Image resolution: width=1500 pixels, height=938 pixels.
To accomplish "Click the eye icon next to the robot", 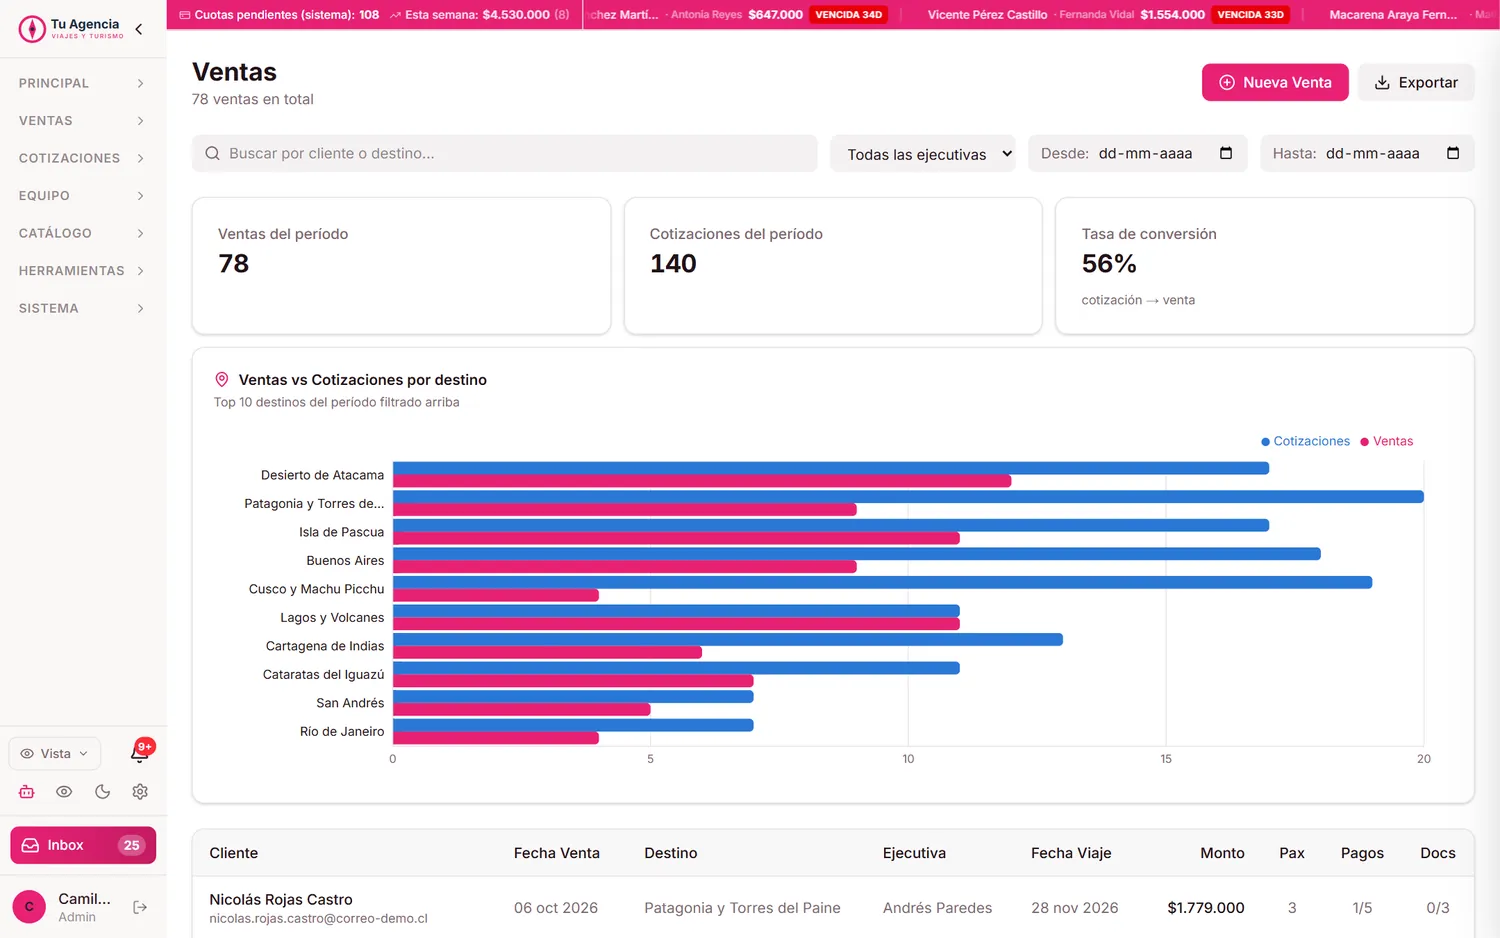I will pos(64,792).
